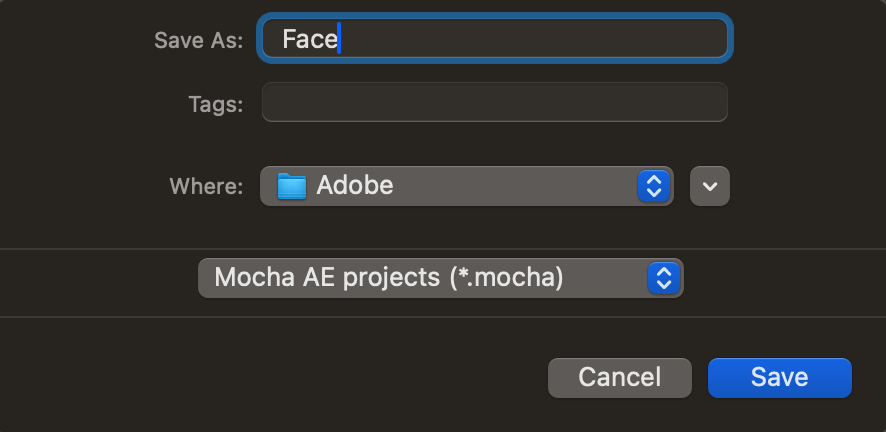Click the Cancel button
This screenshot has width=886, height=432.
tap(620, 378)
